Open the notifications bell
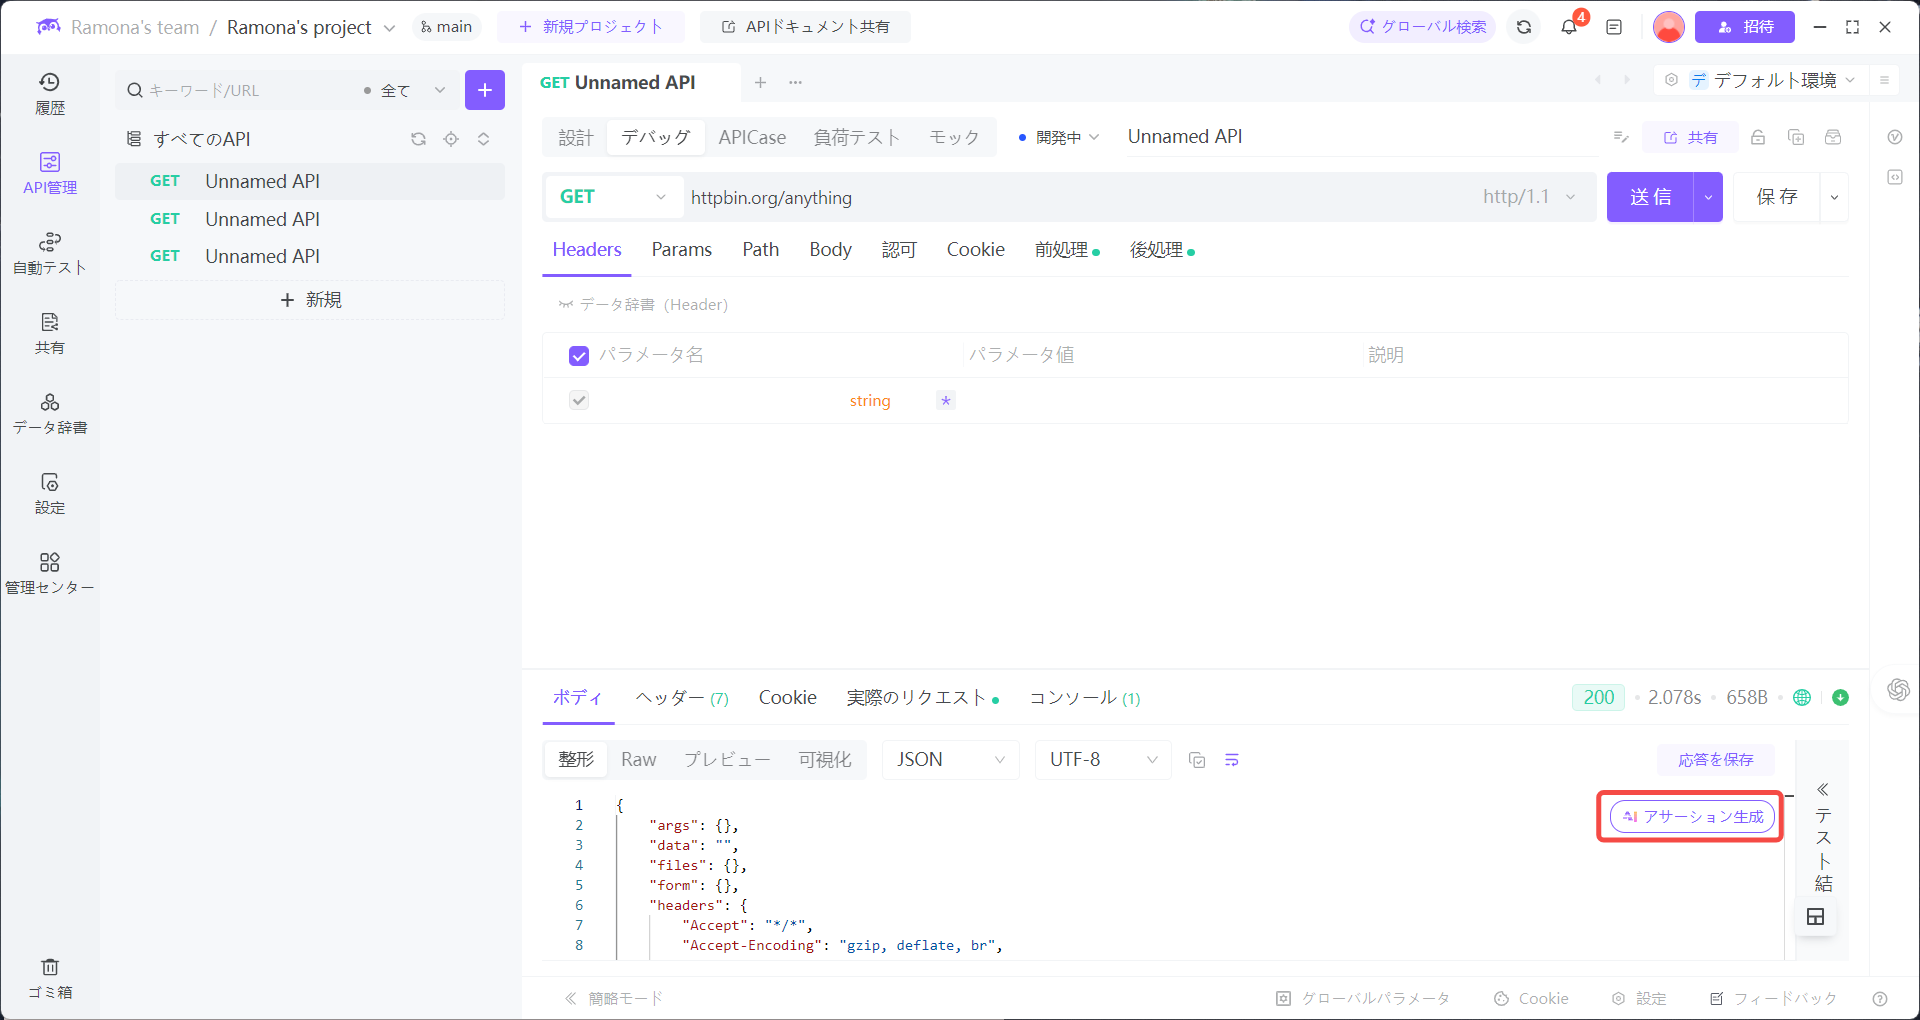1920x1020 pixels. click(1567, 27)
